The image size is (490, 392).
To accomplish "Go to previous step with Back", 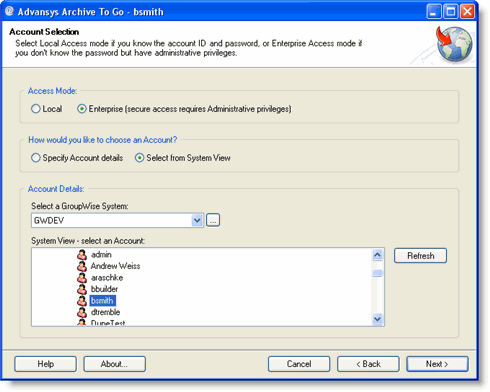I will [368, 364].
